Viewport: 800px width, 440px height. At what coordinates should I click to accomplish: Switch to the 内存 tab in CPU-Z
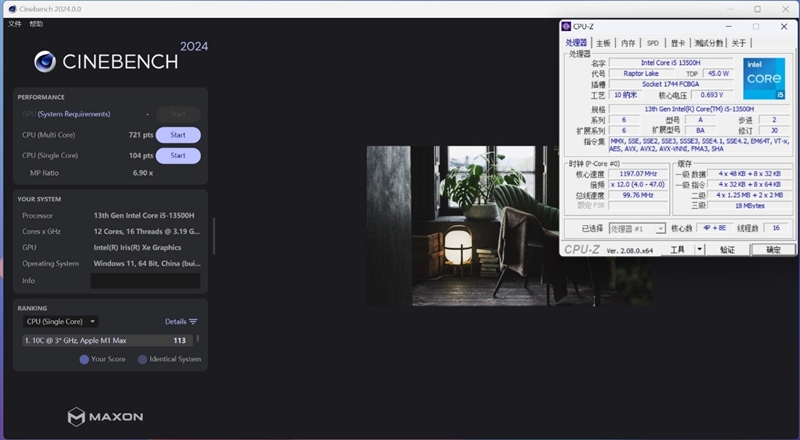click(x=628, y=43)
